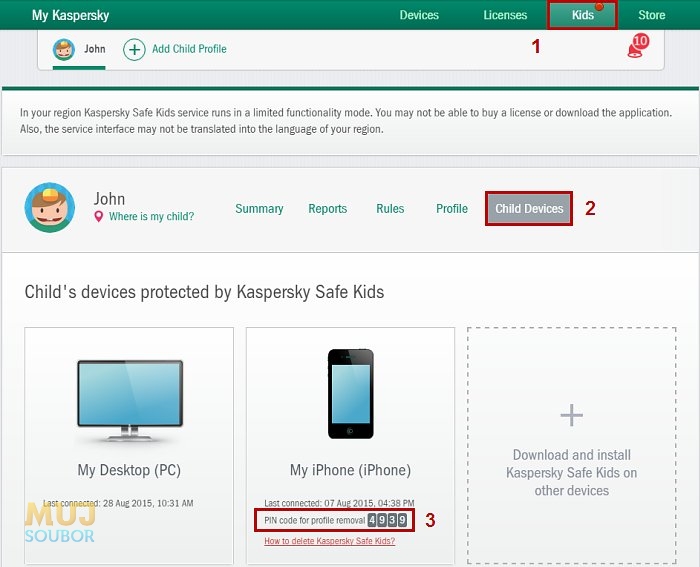Open the Licenses menu
The image size is (700, 567).
pyautogui.click(x=505, y=15)
